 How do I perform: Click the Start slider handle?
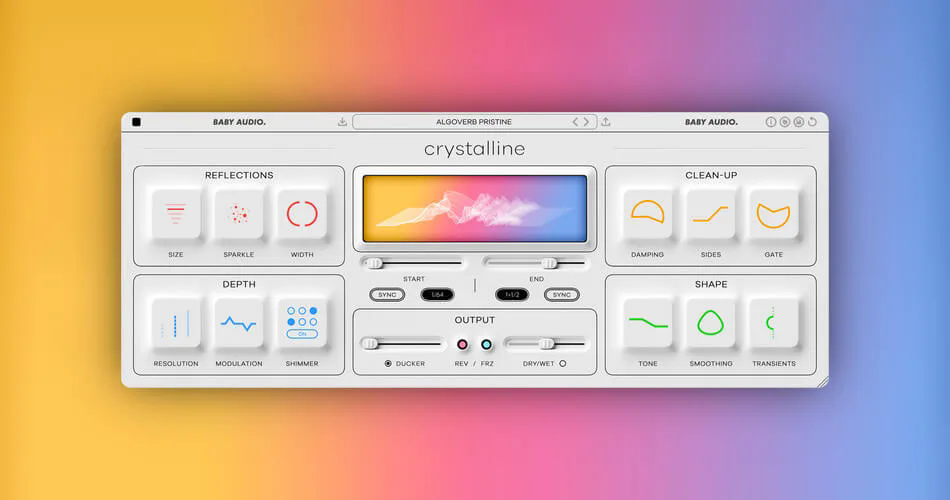[x=374, y=263]
